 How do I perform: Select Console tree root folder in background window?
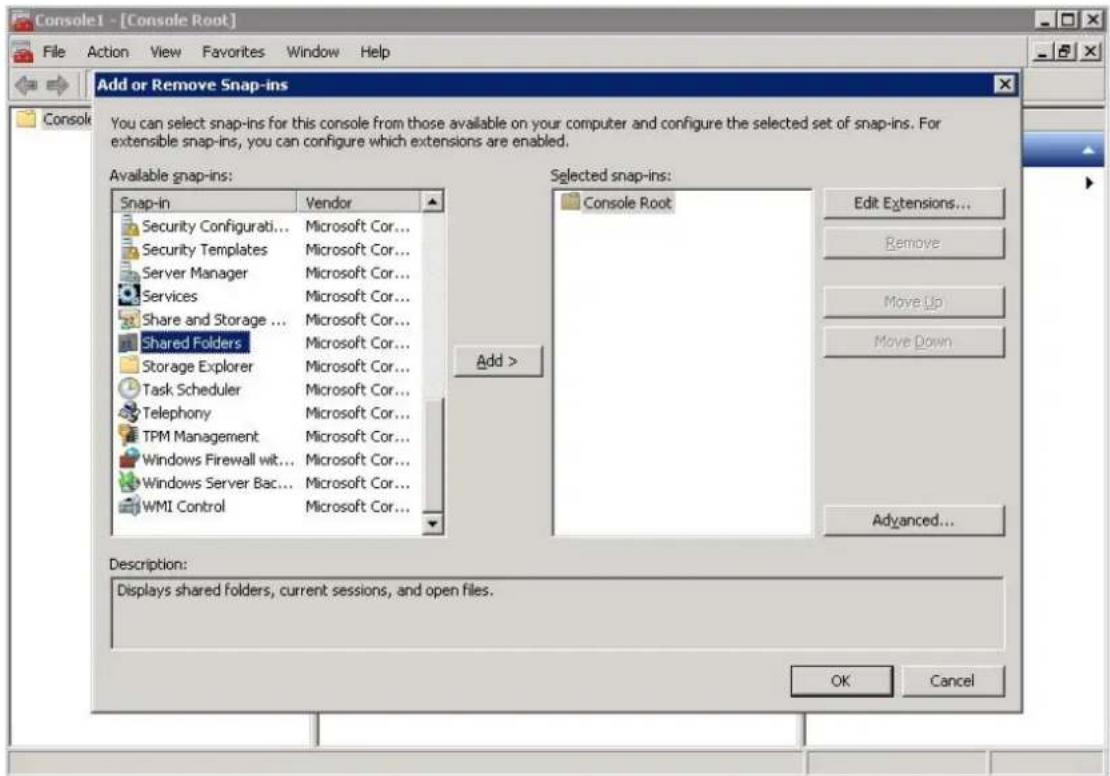point(55,119)
